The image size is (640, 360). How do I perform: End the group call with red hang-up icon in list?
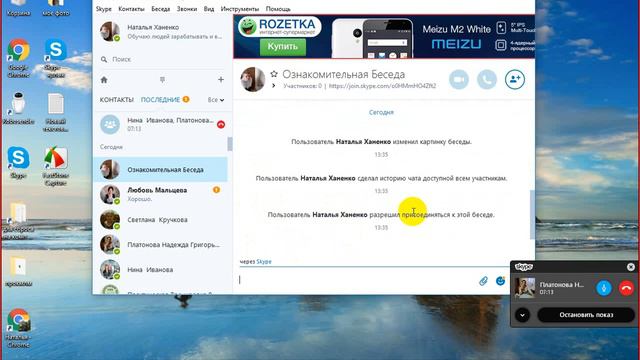coord(221,124)
